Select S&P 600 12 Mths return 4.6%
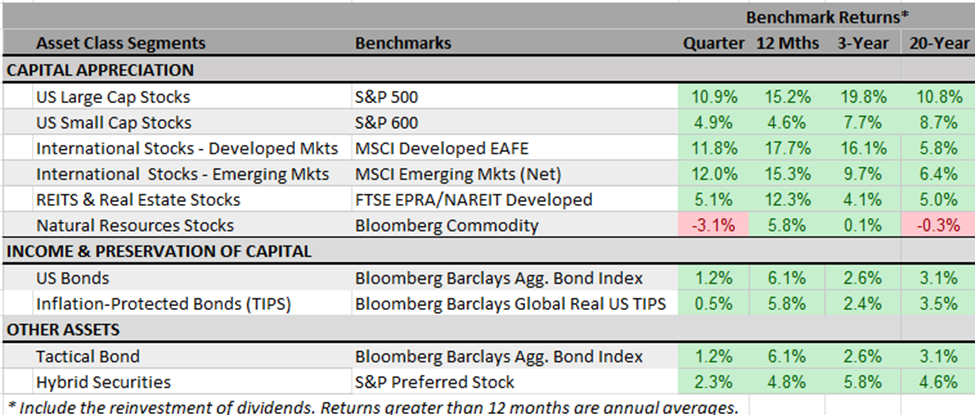The width and height of the screenshot is (975, 415). [x=788, y=123]
